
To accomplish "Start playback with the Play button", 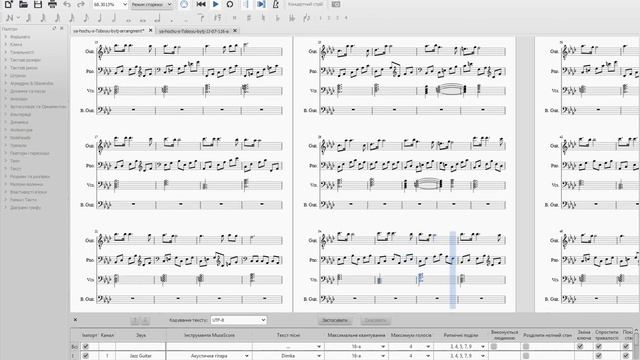I will coord(216,4).
